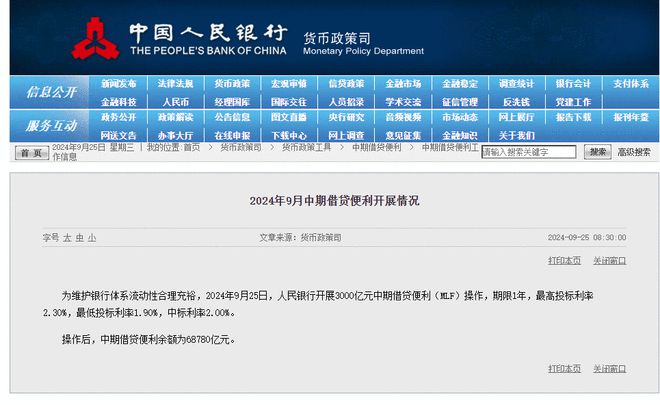Screen dimensions: 660x405
Task: Select 下载中心 from the menu
Action: point(289,136)
